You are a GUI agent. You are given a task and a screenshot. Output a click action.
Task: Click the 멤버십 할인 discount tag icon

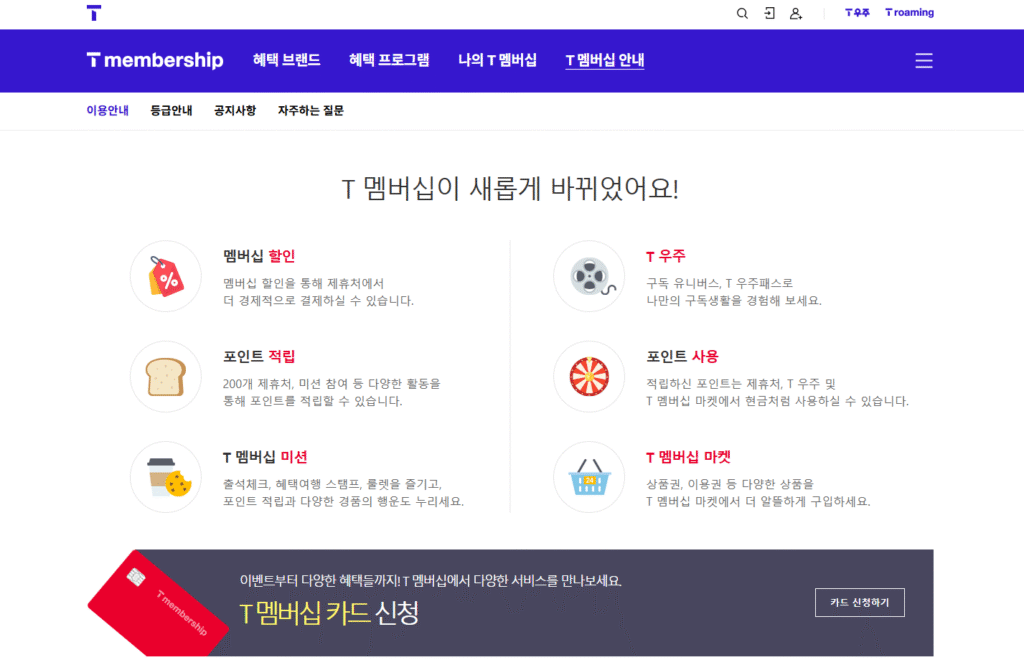[165, 276]
